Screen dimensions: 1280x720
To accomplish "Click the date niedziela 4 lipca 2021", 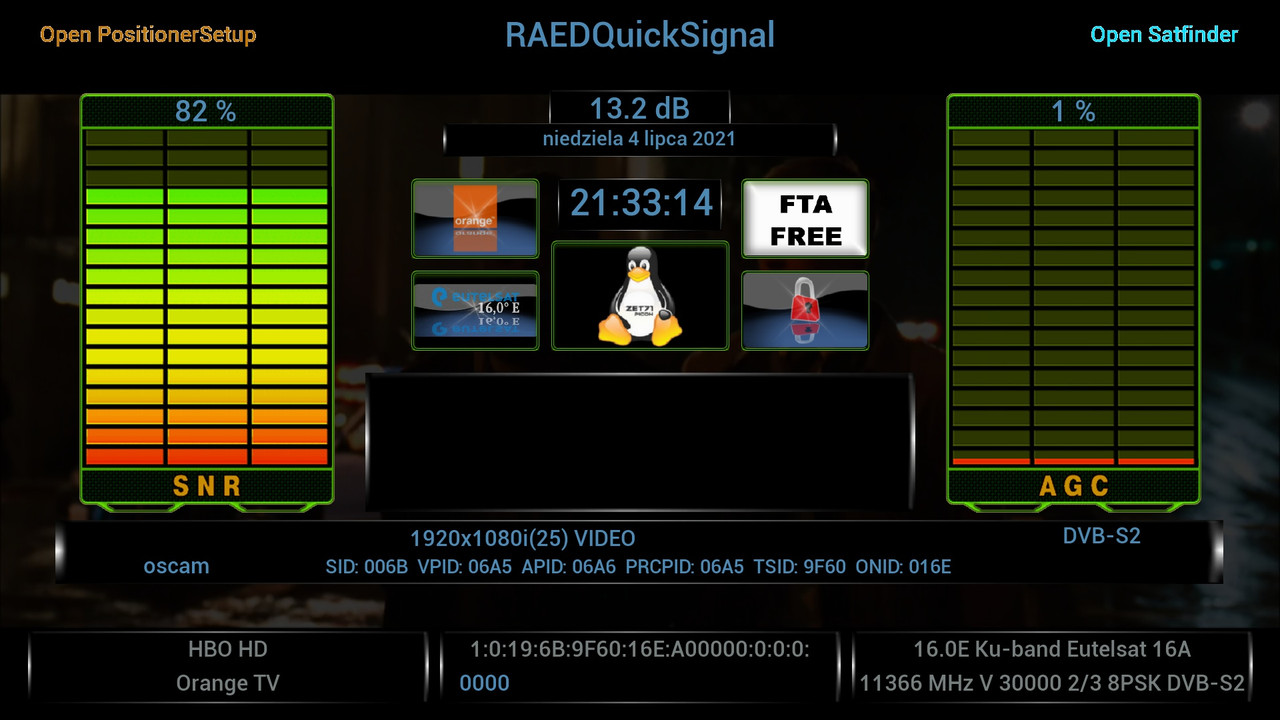I will coord(639,139).
